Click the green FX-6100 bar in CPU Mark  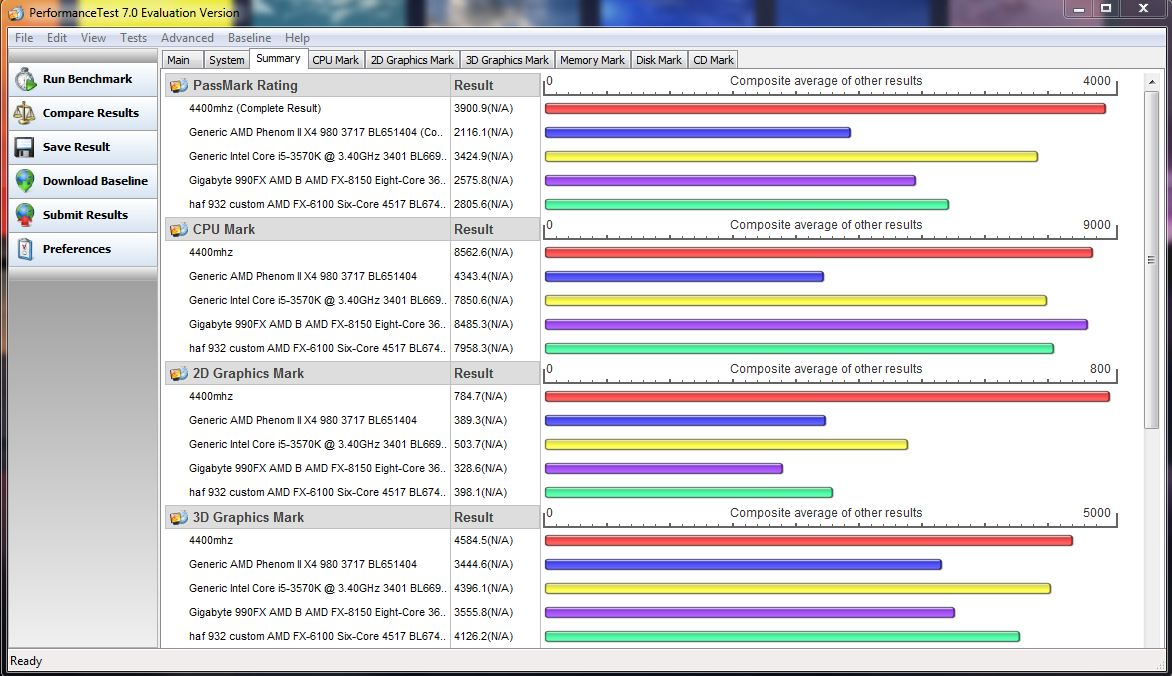pyautogui.click(x=799, y=348)
